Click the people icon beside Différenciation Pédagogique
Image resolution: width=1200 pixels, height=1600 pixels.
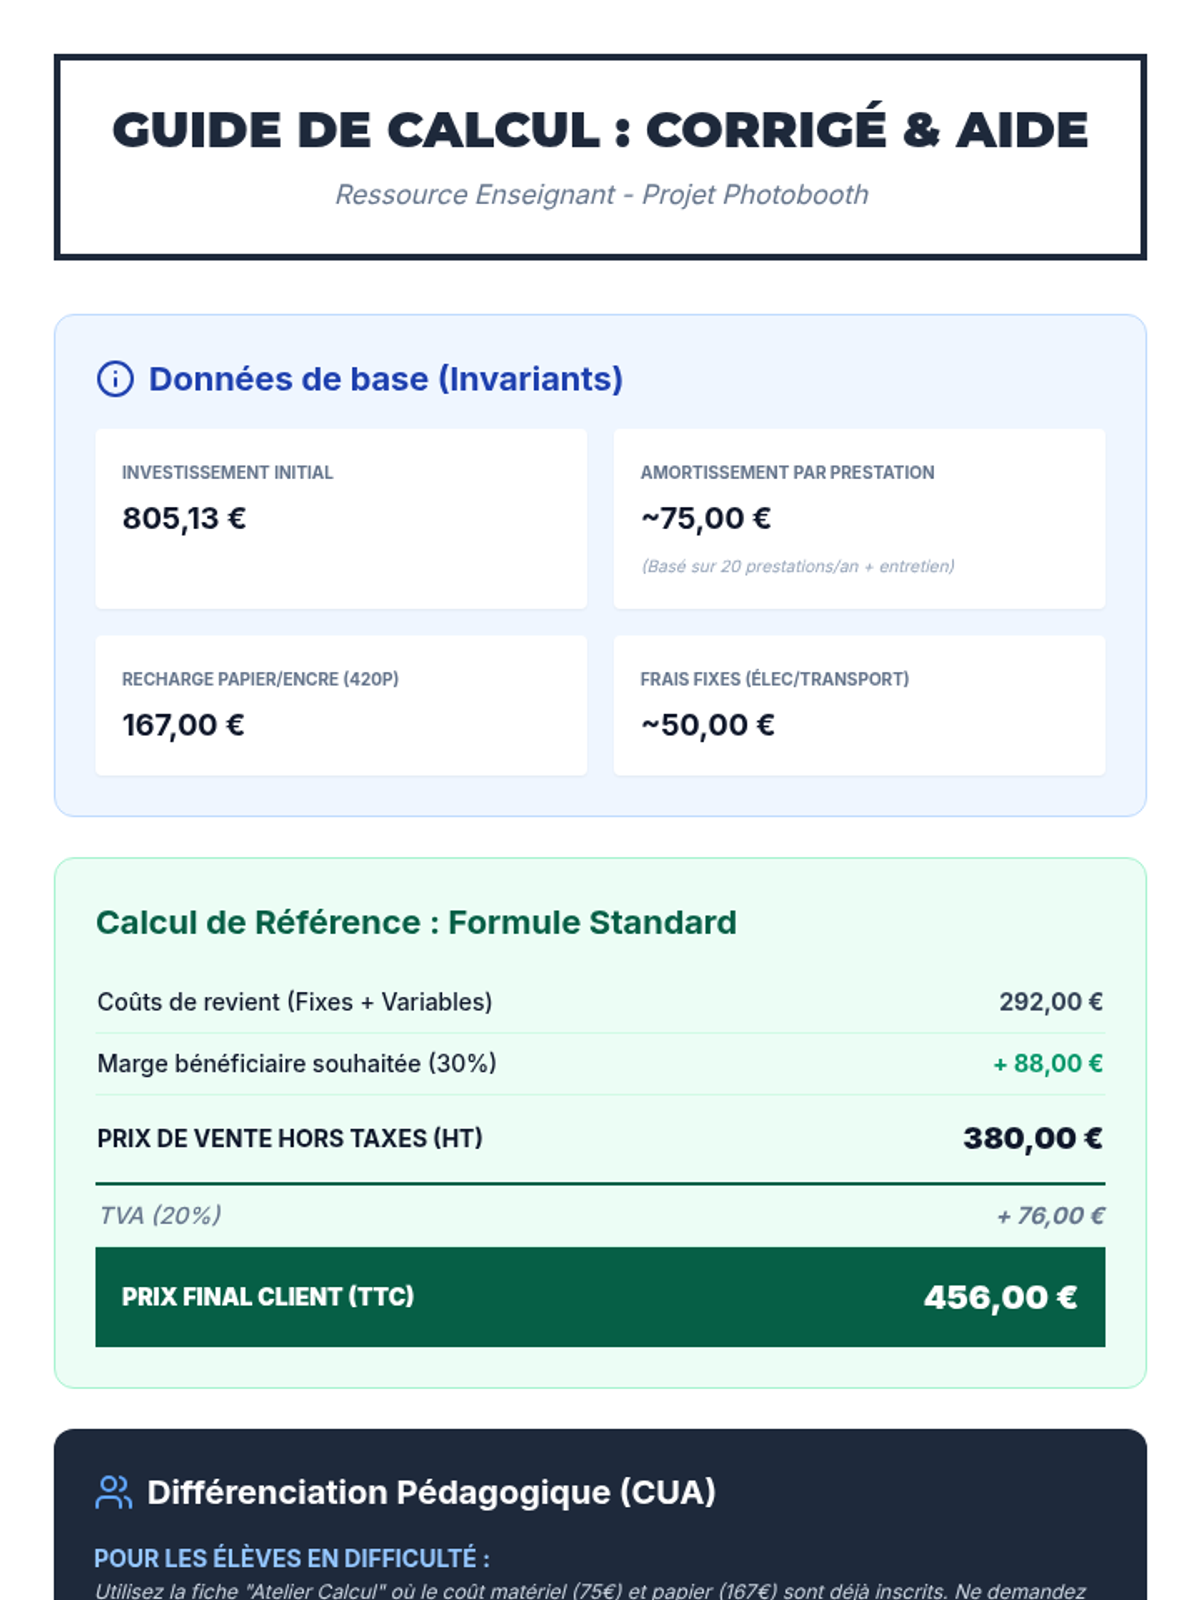[x=113, y=1492]
